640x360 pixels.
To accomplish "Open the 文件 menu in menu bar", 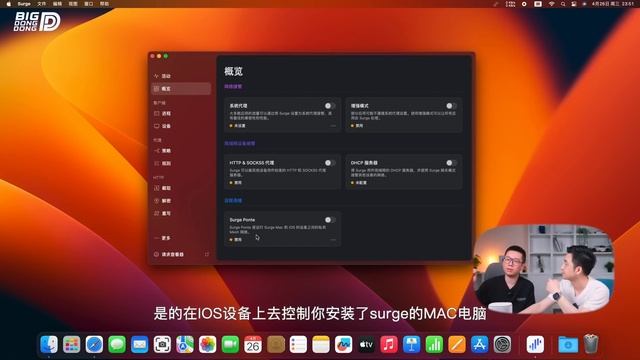I will (x=42, y=4).
